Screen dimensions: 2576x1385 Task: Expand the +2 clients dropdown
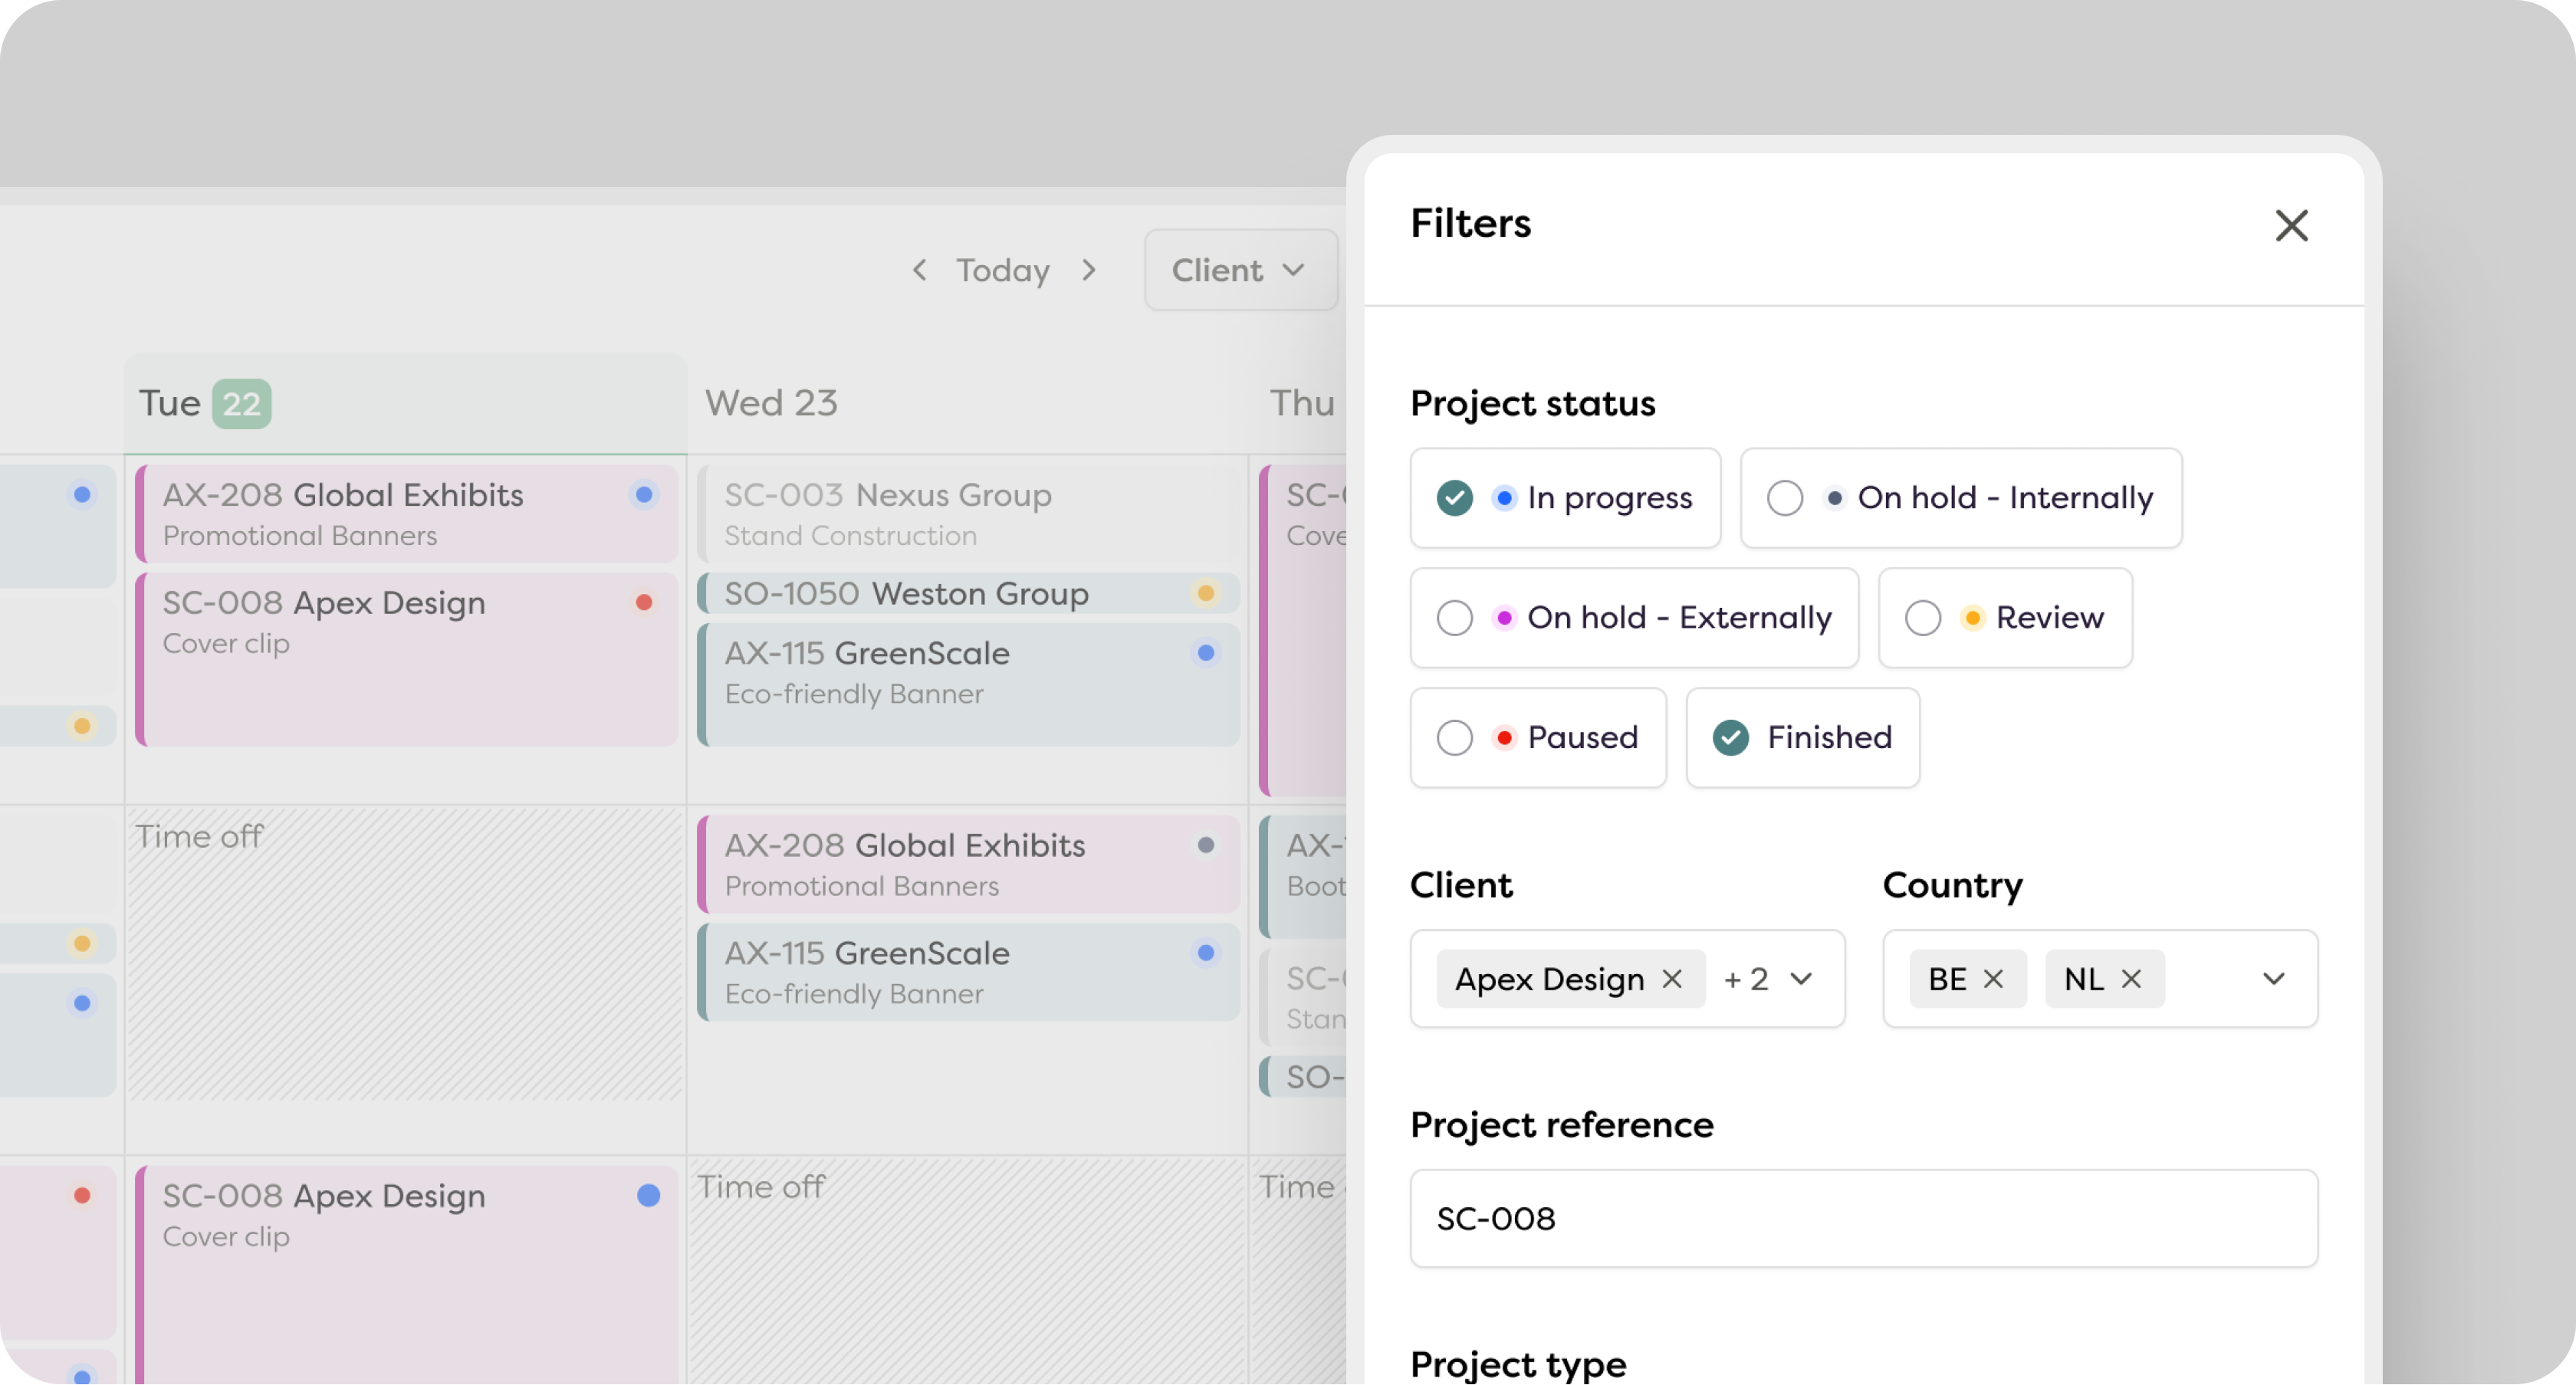point(1770,979)
